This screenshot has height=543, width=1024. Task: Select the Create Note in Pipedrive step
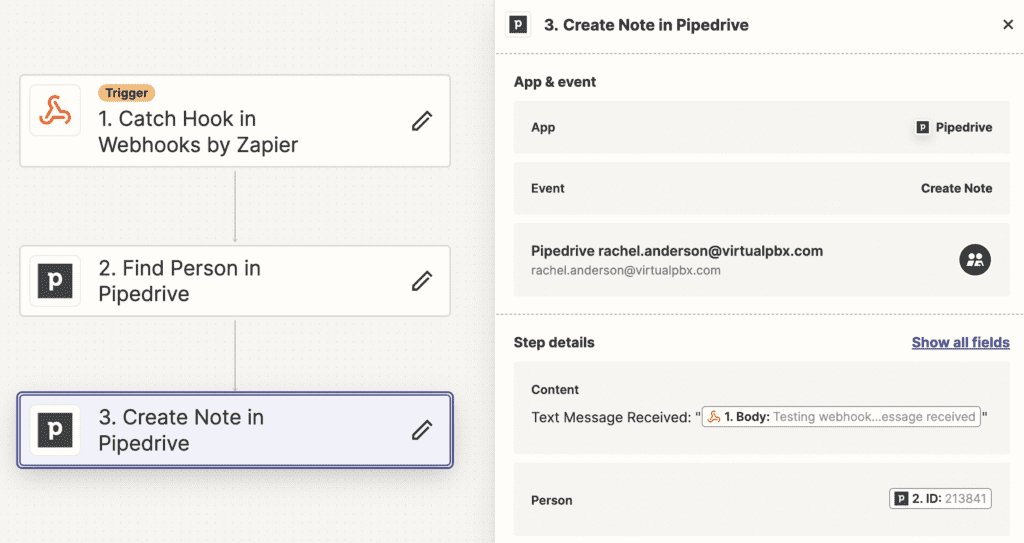pyautogui.click(x=235, y=430)
